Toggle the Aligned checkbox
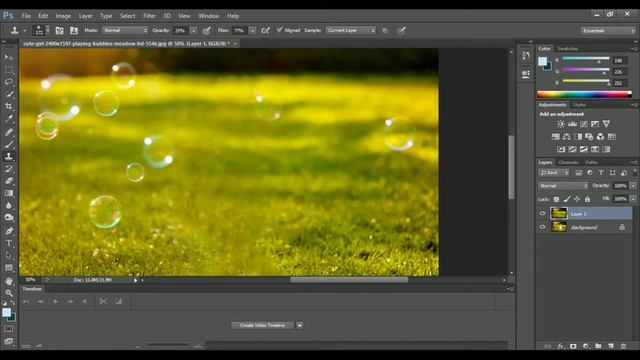 [x=280, y=30]
